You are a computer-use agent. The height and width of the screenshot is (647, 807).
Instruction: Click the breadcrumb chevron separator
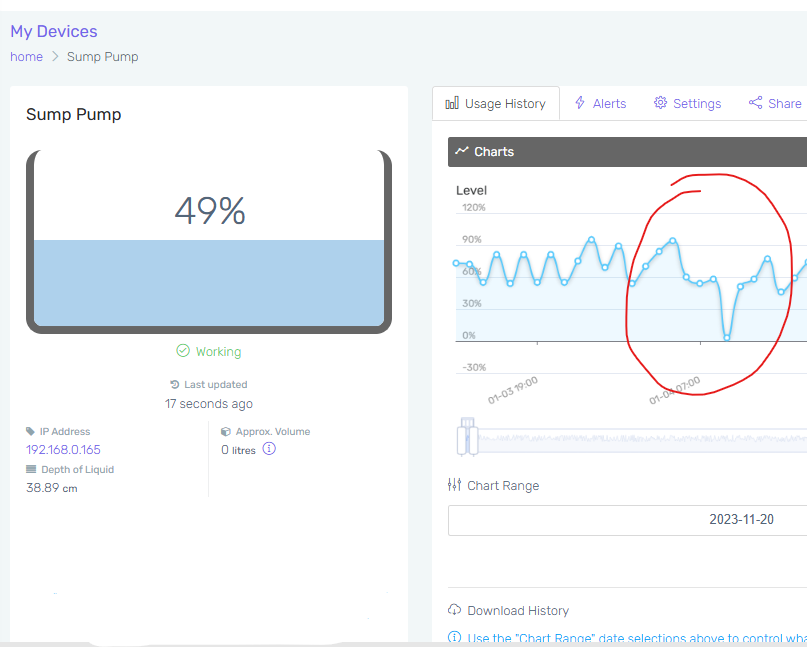pyautogui.click(x=55, y=57)
